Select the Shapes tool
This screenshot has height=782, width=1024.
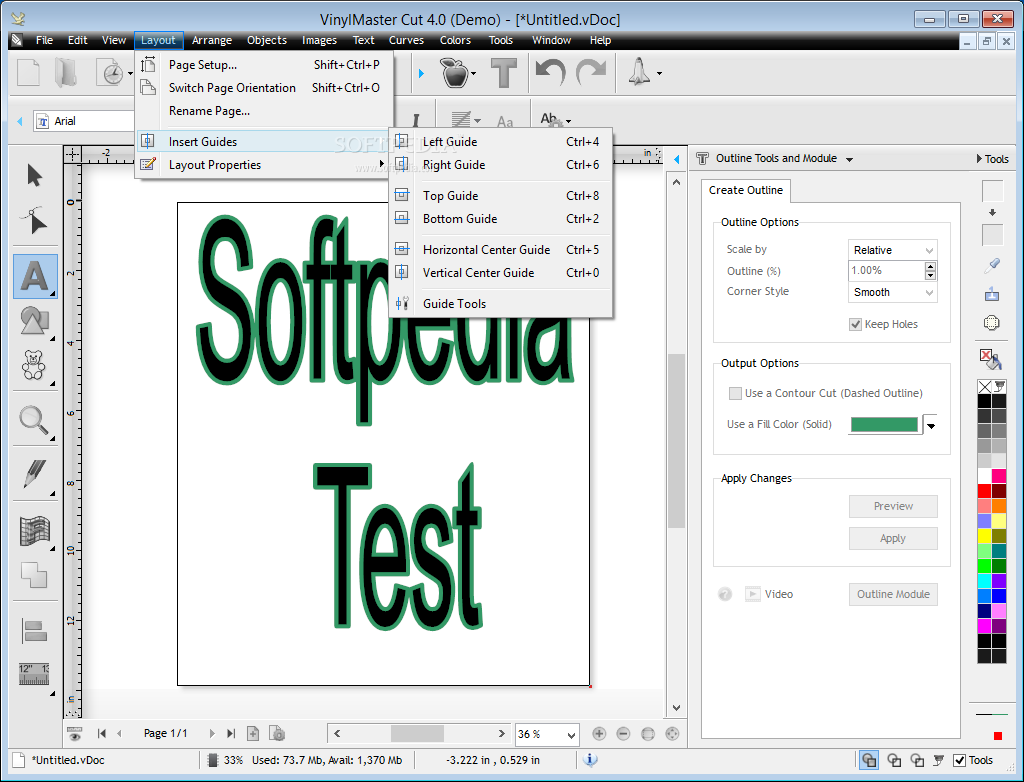pos(35,321)
